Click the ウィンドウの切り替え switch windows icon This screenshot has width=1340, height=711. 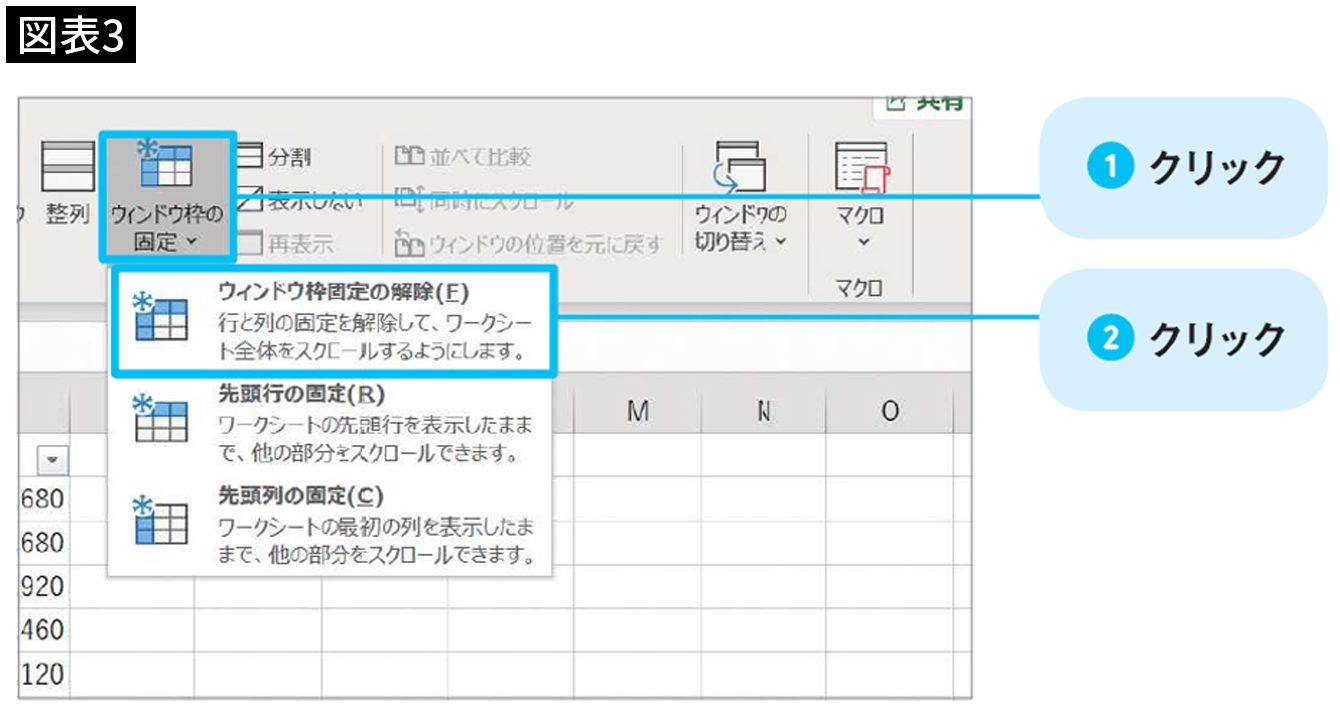[x=741, y=165]
